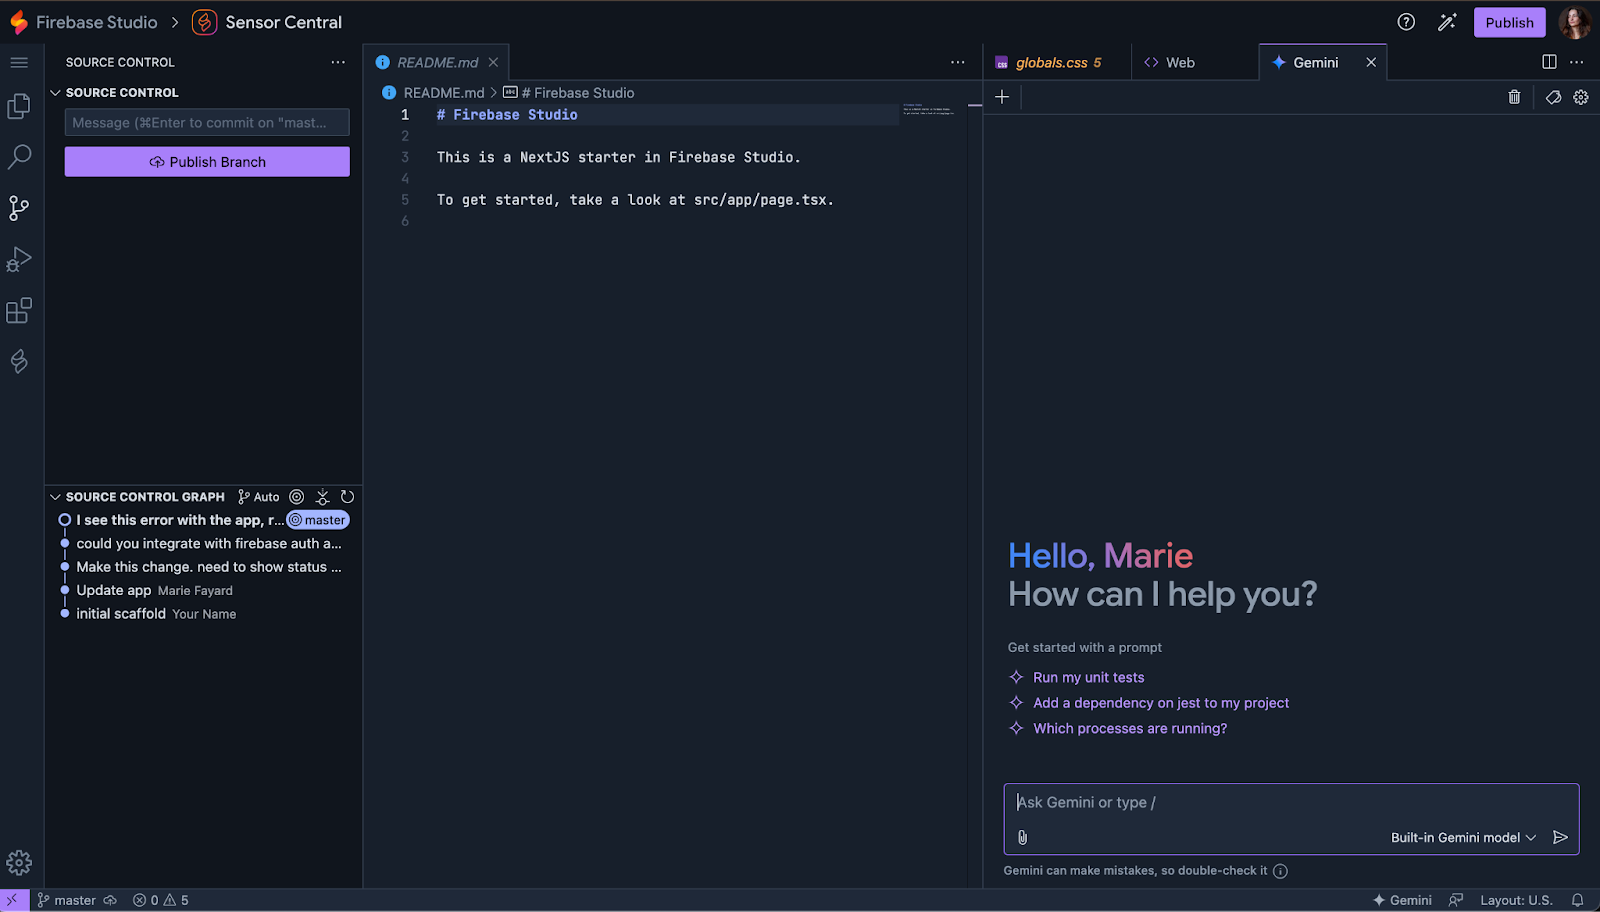
Task: Open the Explorer files view
Action: [19, 106]
